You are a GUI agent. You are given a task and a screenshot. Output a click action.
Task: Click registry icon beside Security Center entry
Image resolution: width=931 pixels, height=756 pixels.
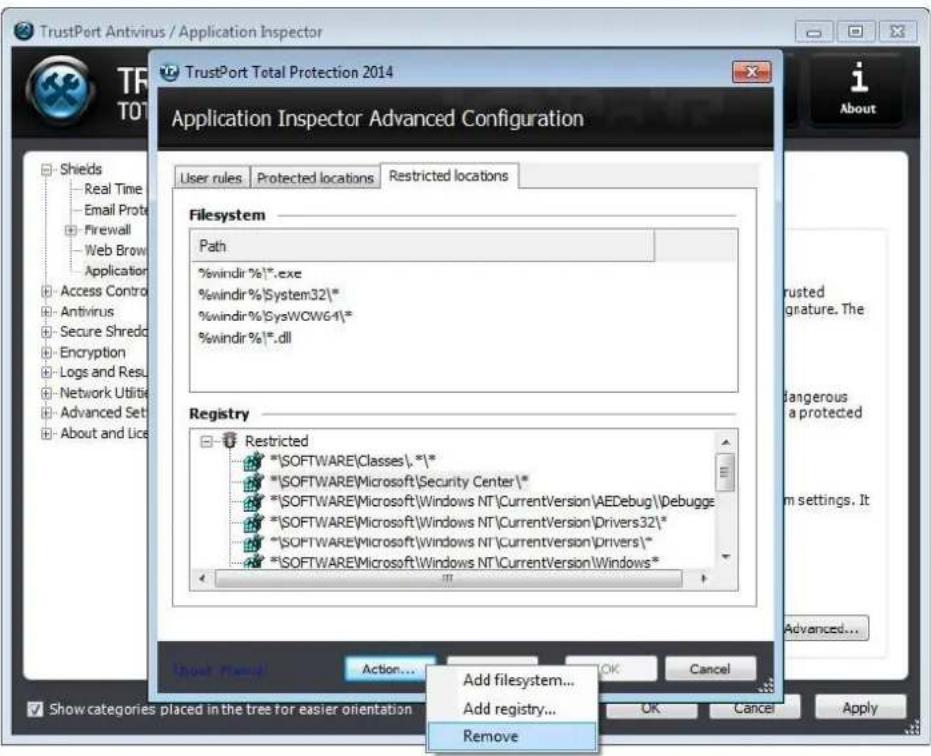point(254,481)
